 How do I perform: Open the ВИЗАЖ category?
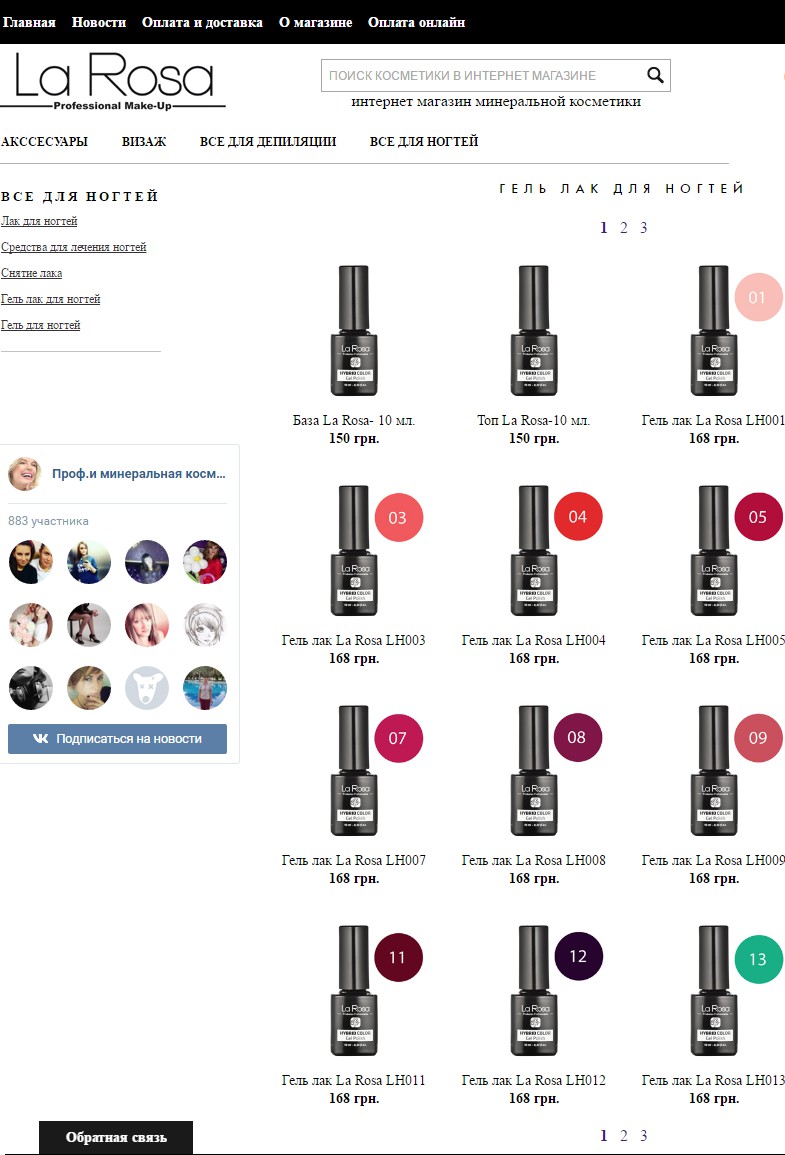(144, 142)
